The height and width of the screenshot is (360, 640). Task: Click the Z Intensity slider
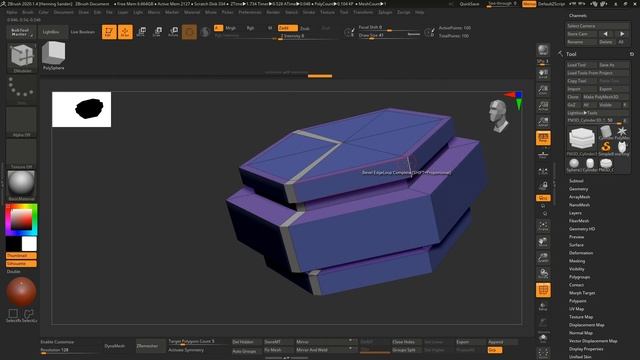pyautogui.click(x=309, y=36)
